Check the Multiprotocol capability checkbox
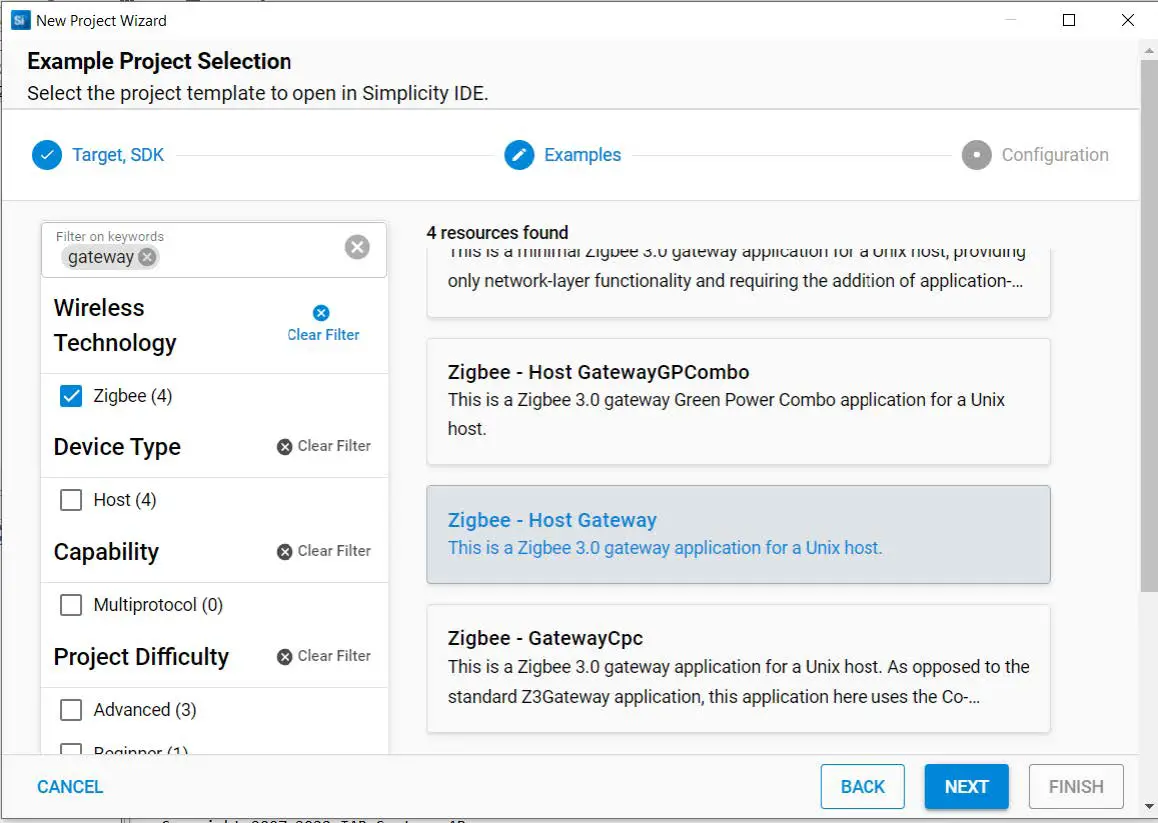 tap(71, 605)
